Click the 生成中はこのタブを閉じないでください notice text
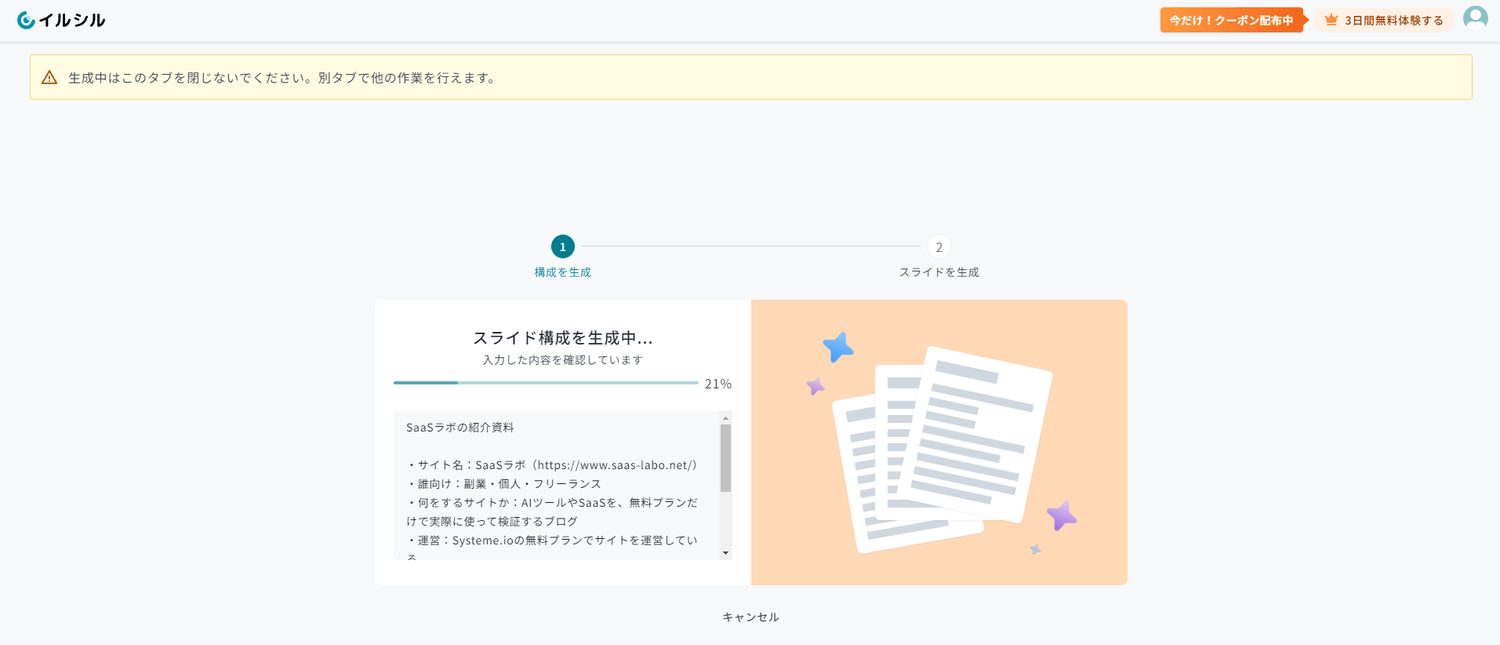 click(282, 78)
